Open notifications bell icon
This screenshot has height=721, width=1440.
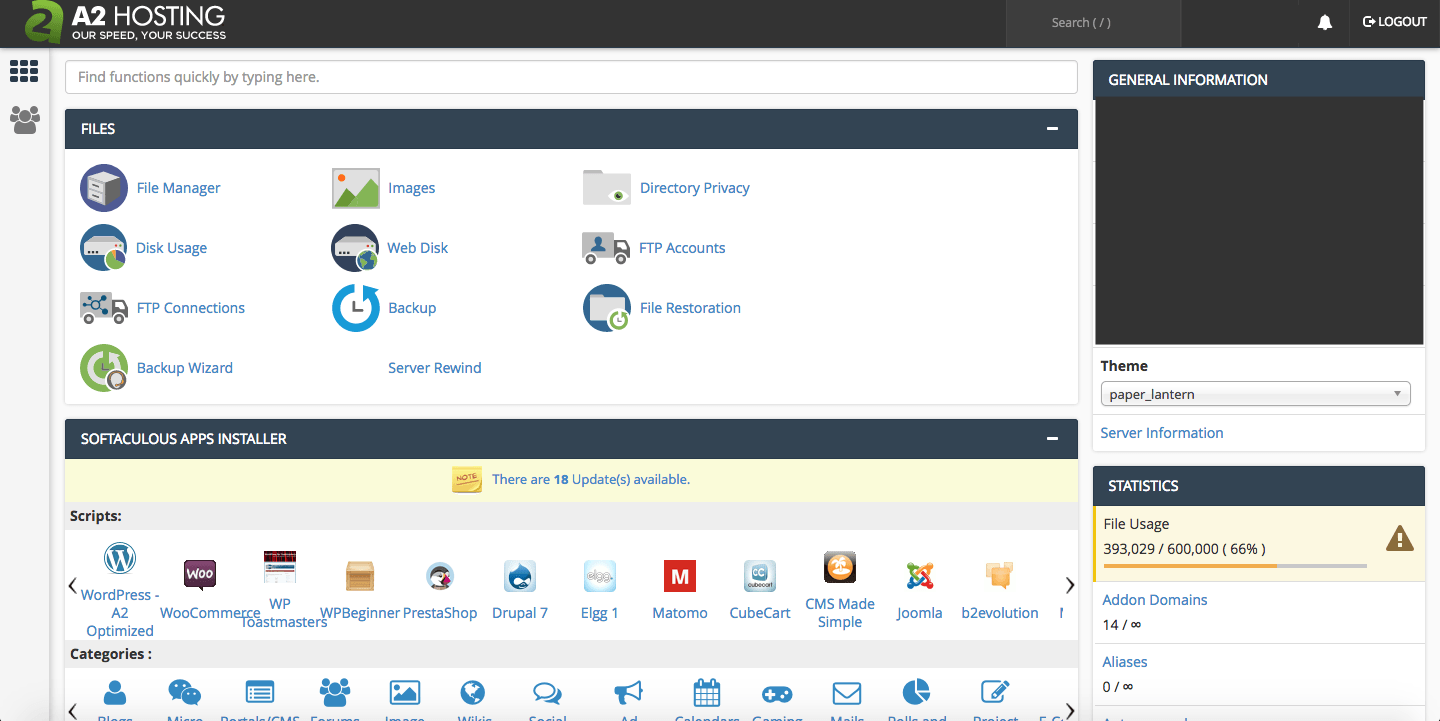click(1325, 22)
